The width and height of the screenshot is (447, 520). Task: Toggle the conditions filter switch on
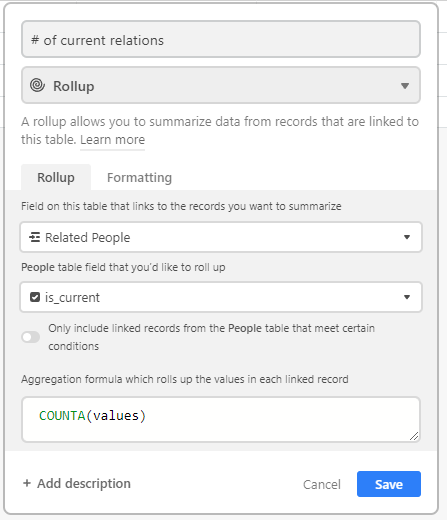[31, 337]
